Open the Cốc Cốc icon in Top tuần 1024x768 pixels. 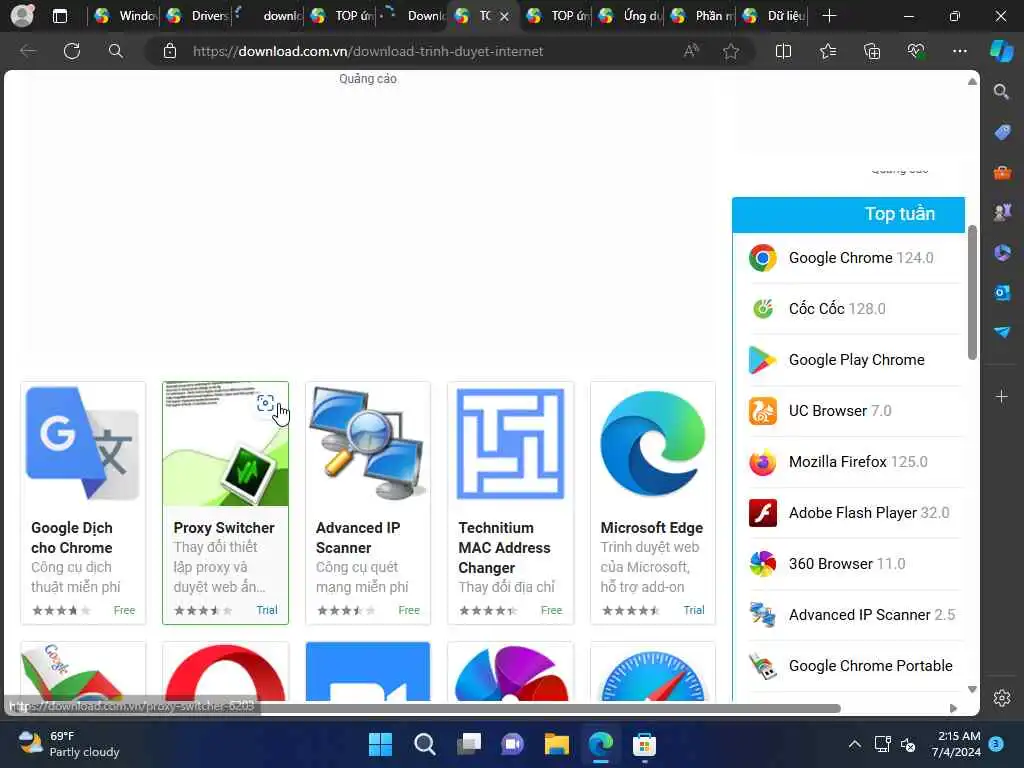coord(762,309)
